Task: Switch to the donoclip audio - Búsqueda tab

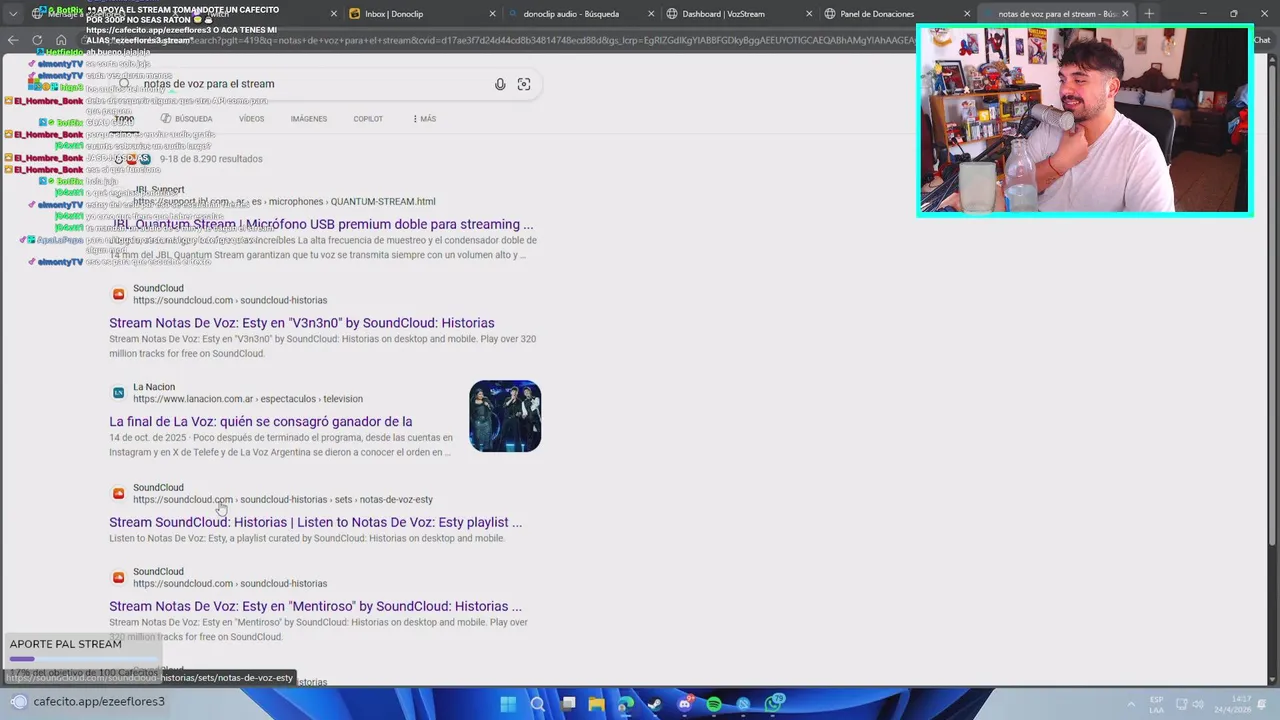Action: click(581, 14)
